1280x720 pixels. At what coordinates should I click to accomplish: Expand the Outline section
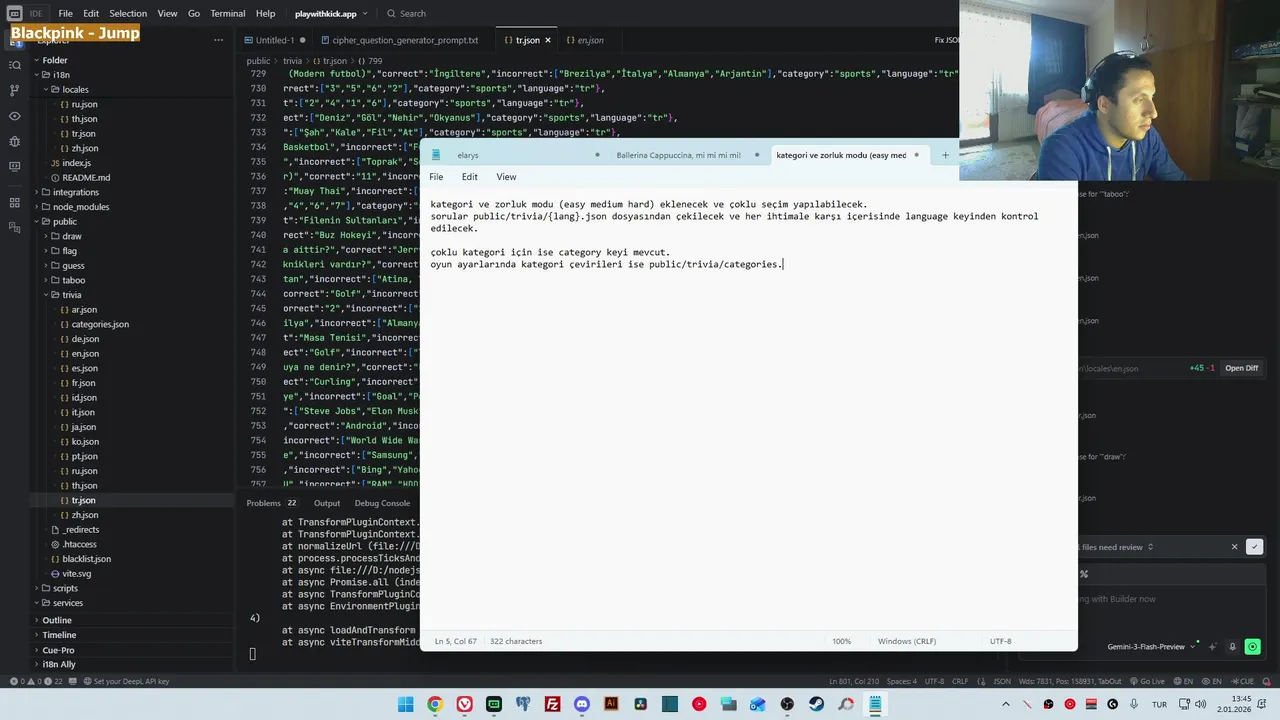click(57, 620)
